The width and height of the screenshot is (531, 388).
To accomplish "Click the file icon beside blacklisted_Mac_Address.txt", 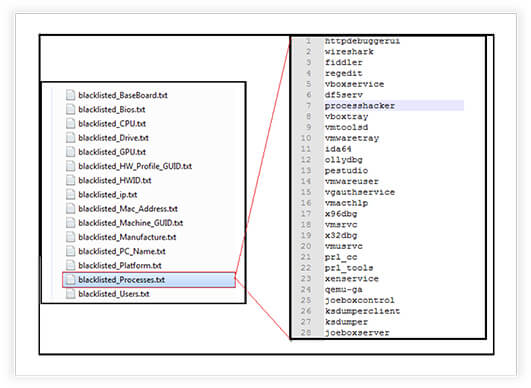I will point(70,209).
